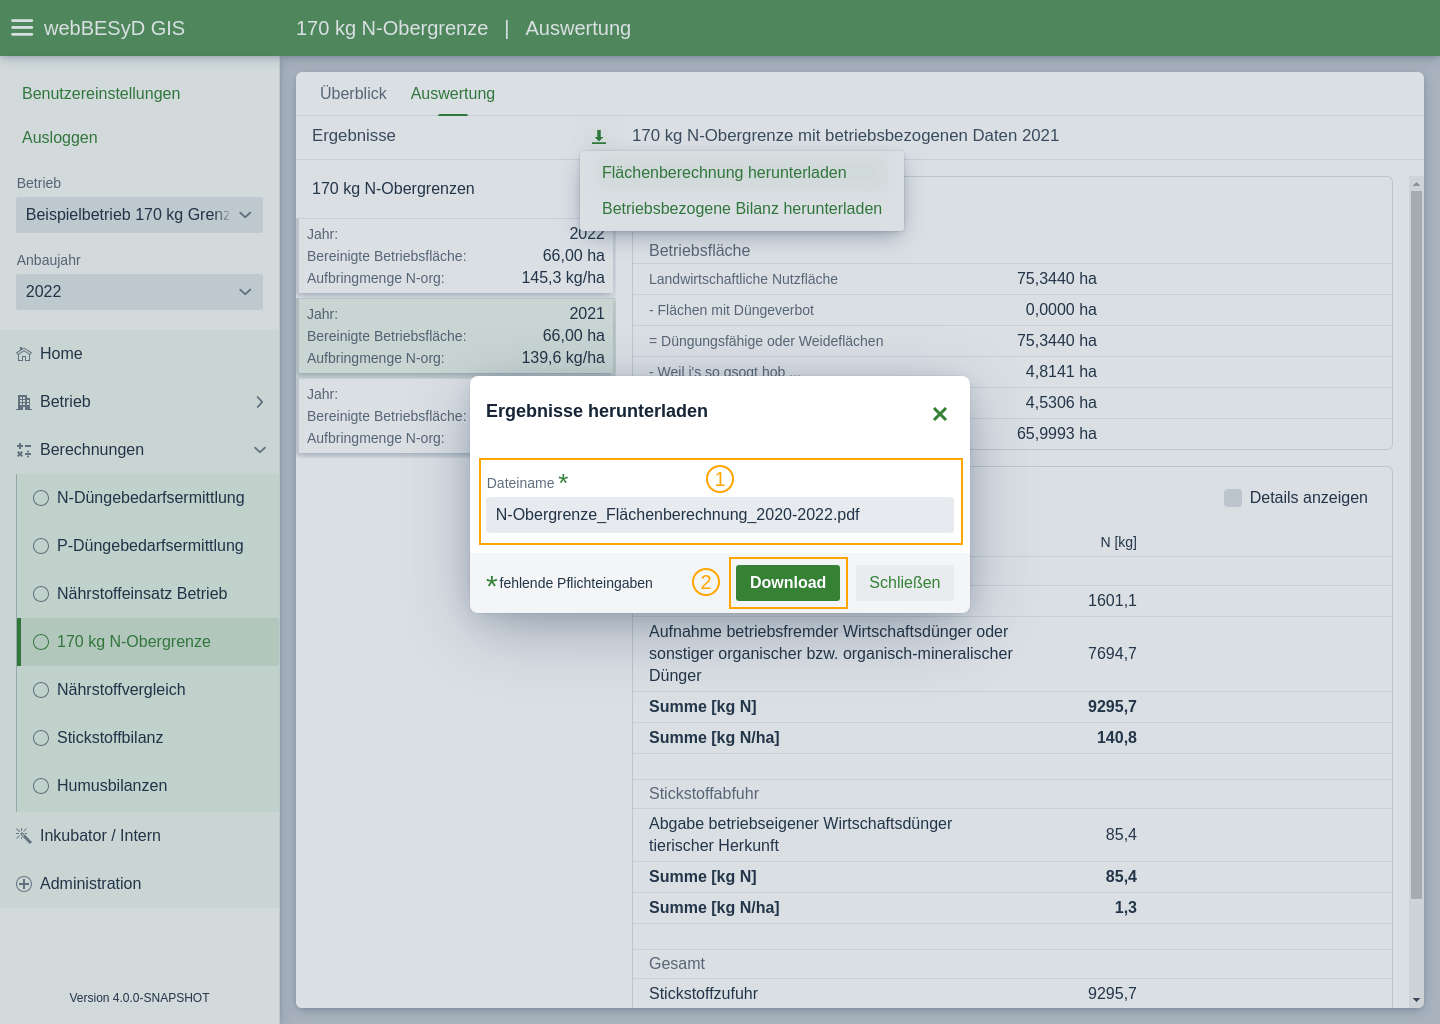Select 170 kg N-Obergrenze circle marker

coord(41,642)
